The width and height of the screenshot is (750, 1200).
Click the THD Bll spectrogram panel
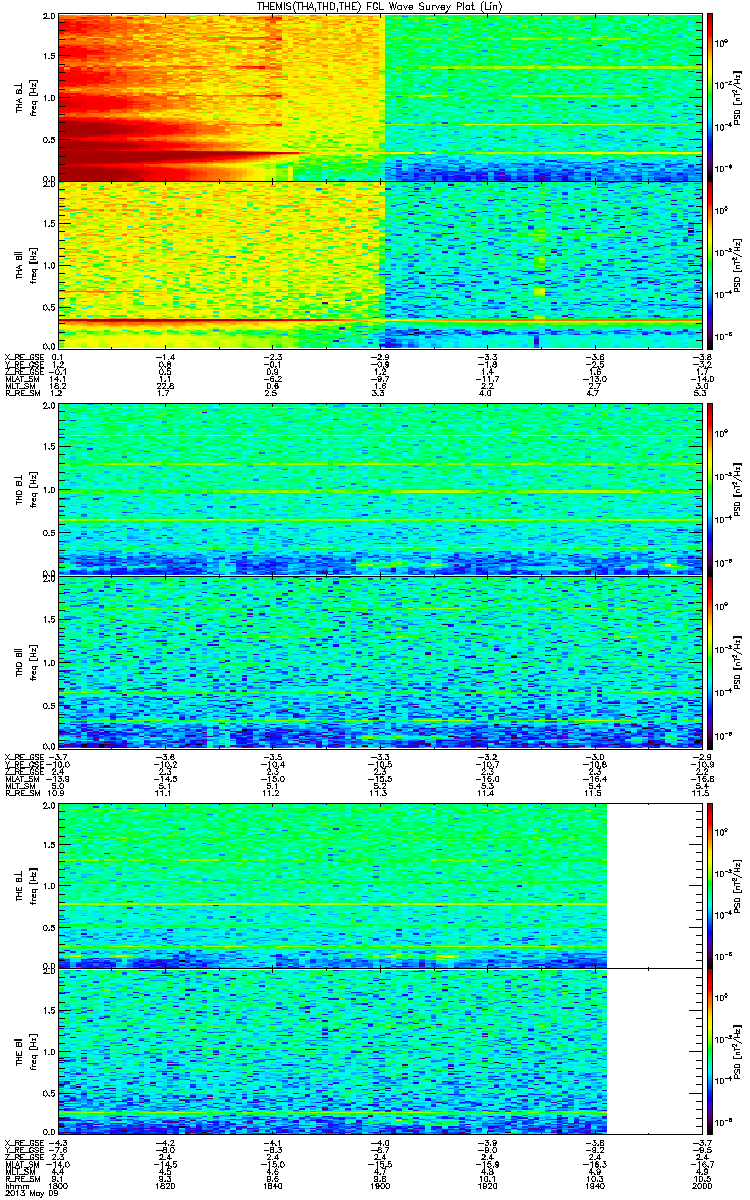(x=380, y=662)
